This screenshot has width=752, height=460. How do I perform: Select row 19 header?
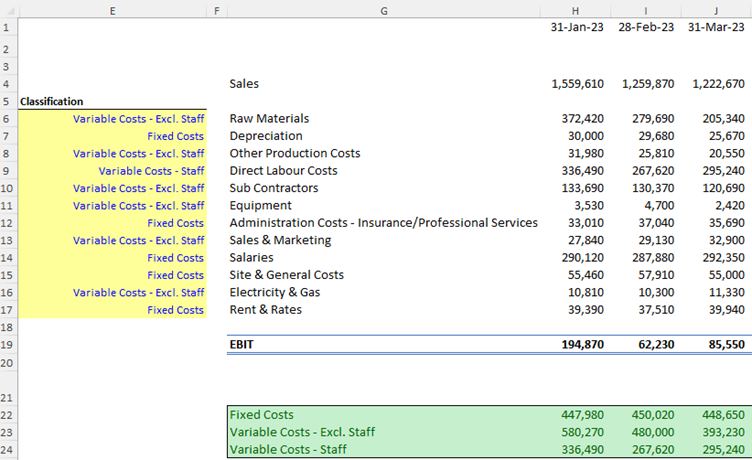8,345
